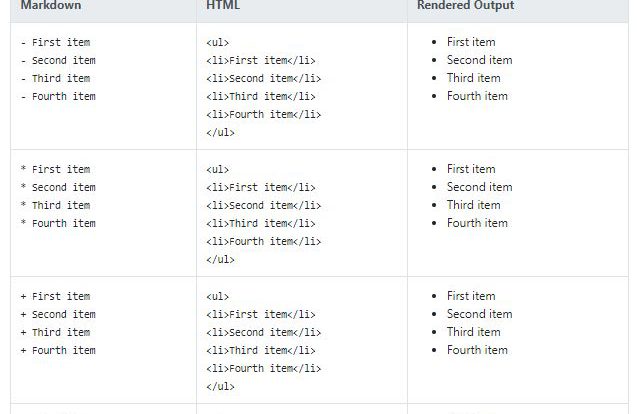Image resolution: width=637 pixels, height=414 pixels.
Task: Click rendered 'Fourth item' bullet in first row
Action: 477,96
